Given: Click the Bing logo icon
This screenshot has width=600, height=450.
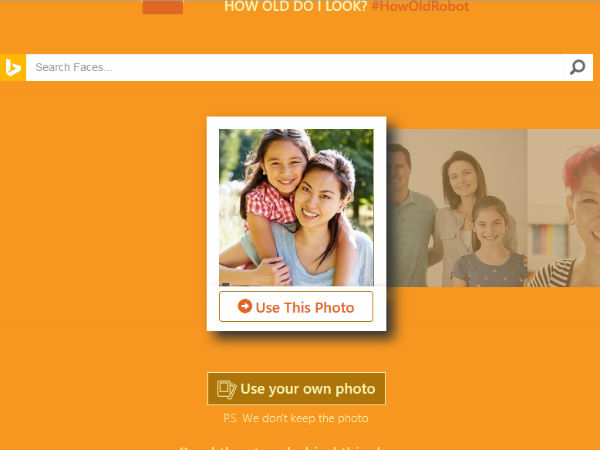Looking at the screenshot, I should [x=13, y=67].
